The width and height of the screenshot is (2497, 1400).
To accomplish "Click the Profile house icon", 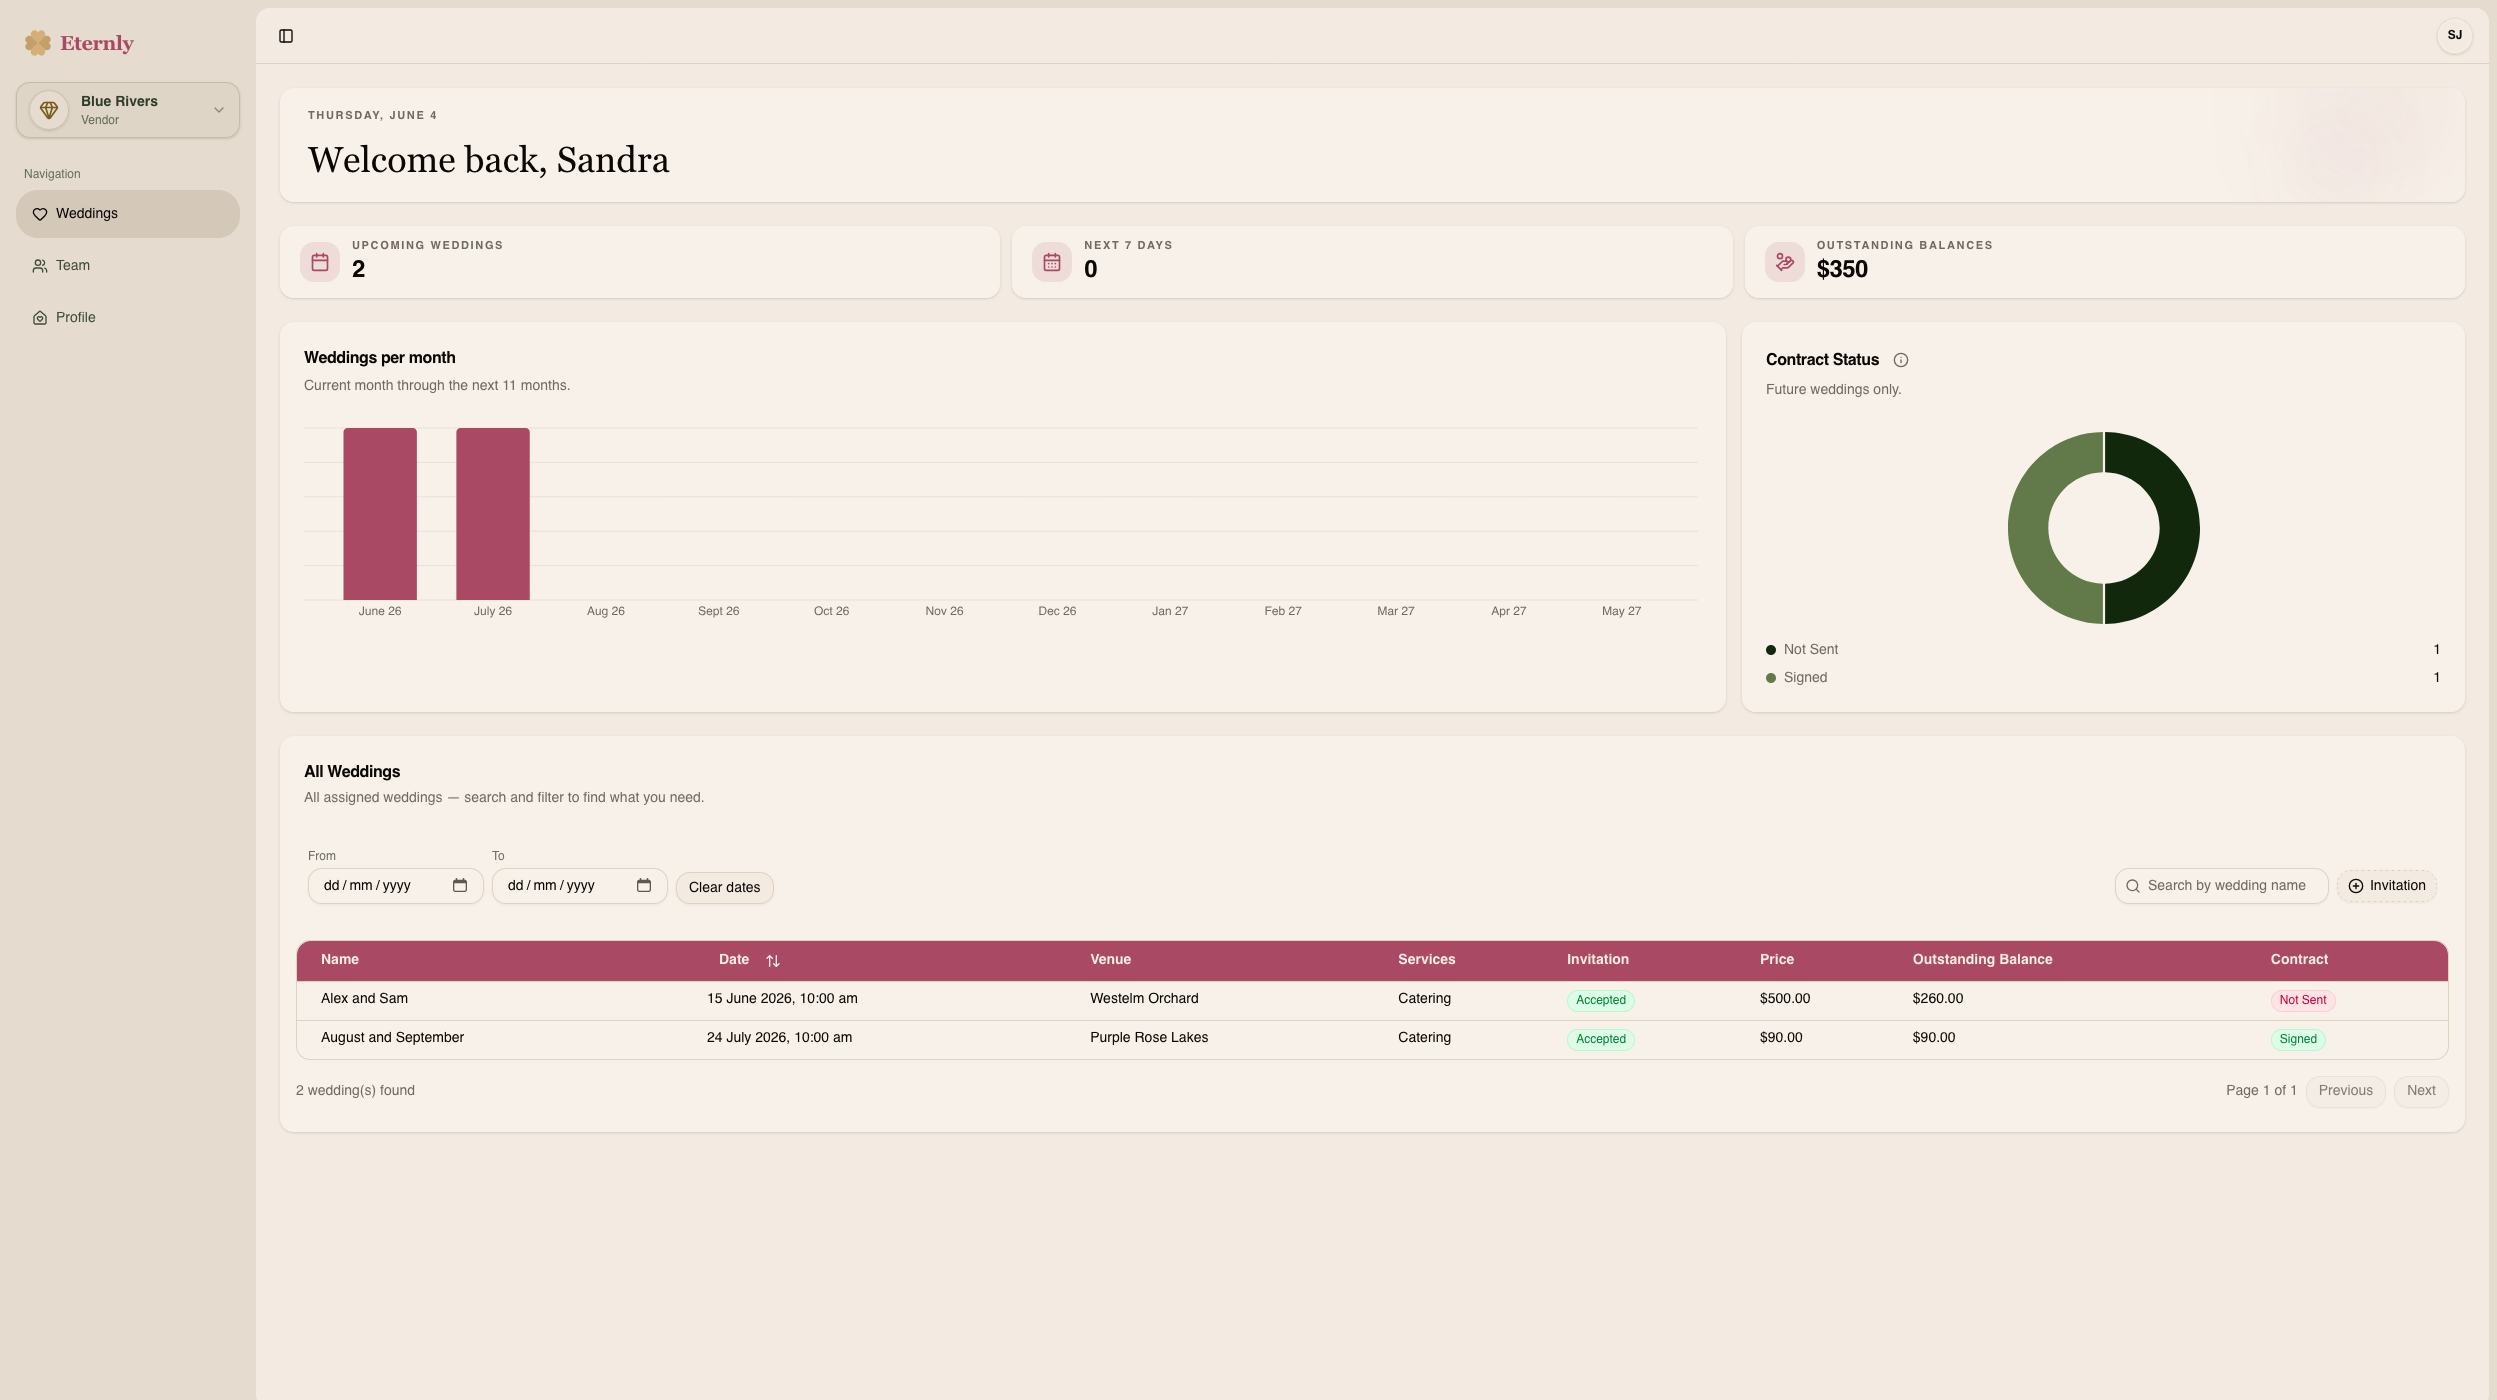I will point(40,318).
